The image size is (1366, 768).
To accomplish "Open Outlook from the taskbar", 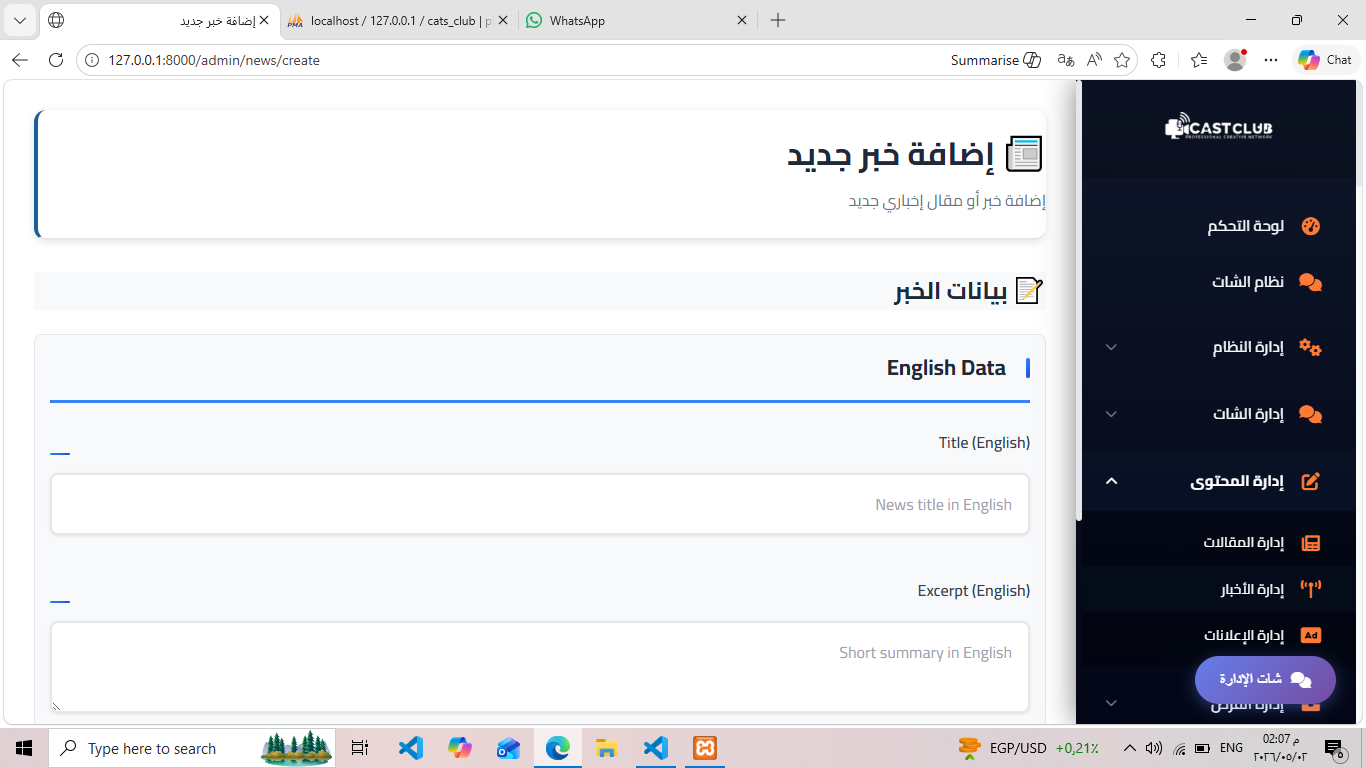I will pyautogui.click(x=508, y=748).
